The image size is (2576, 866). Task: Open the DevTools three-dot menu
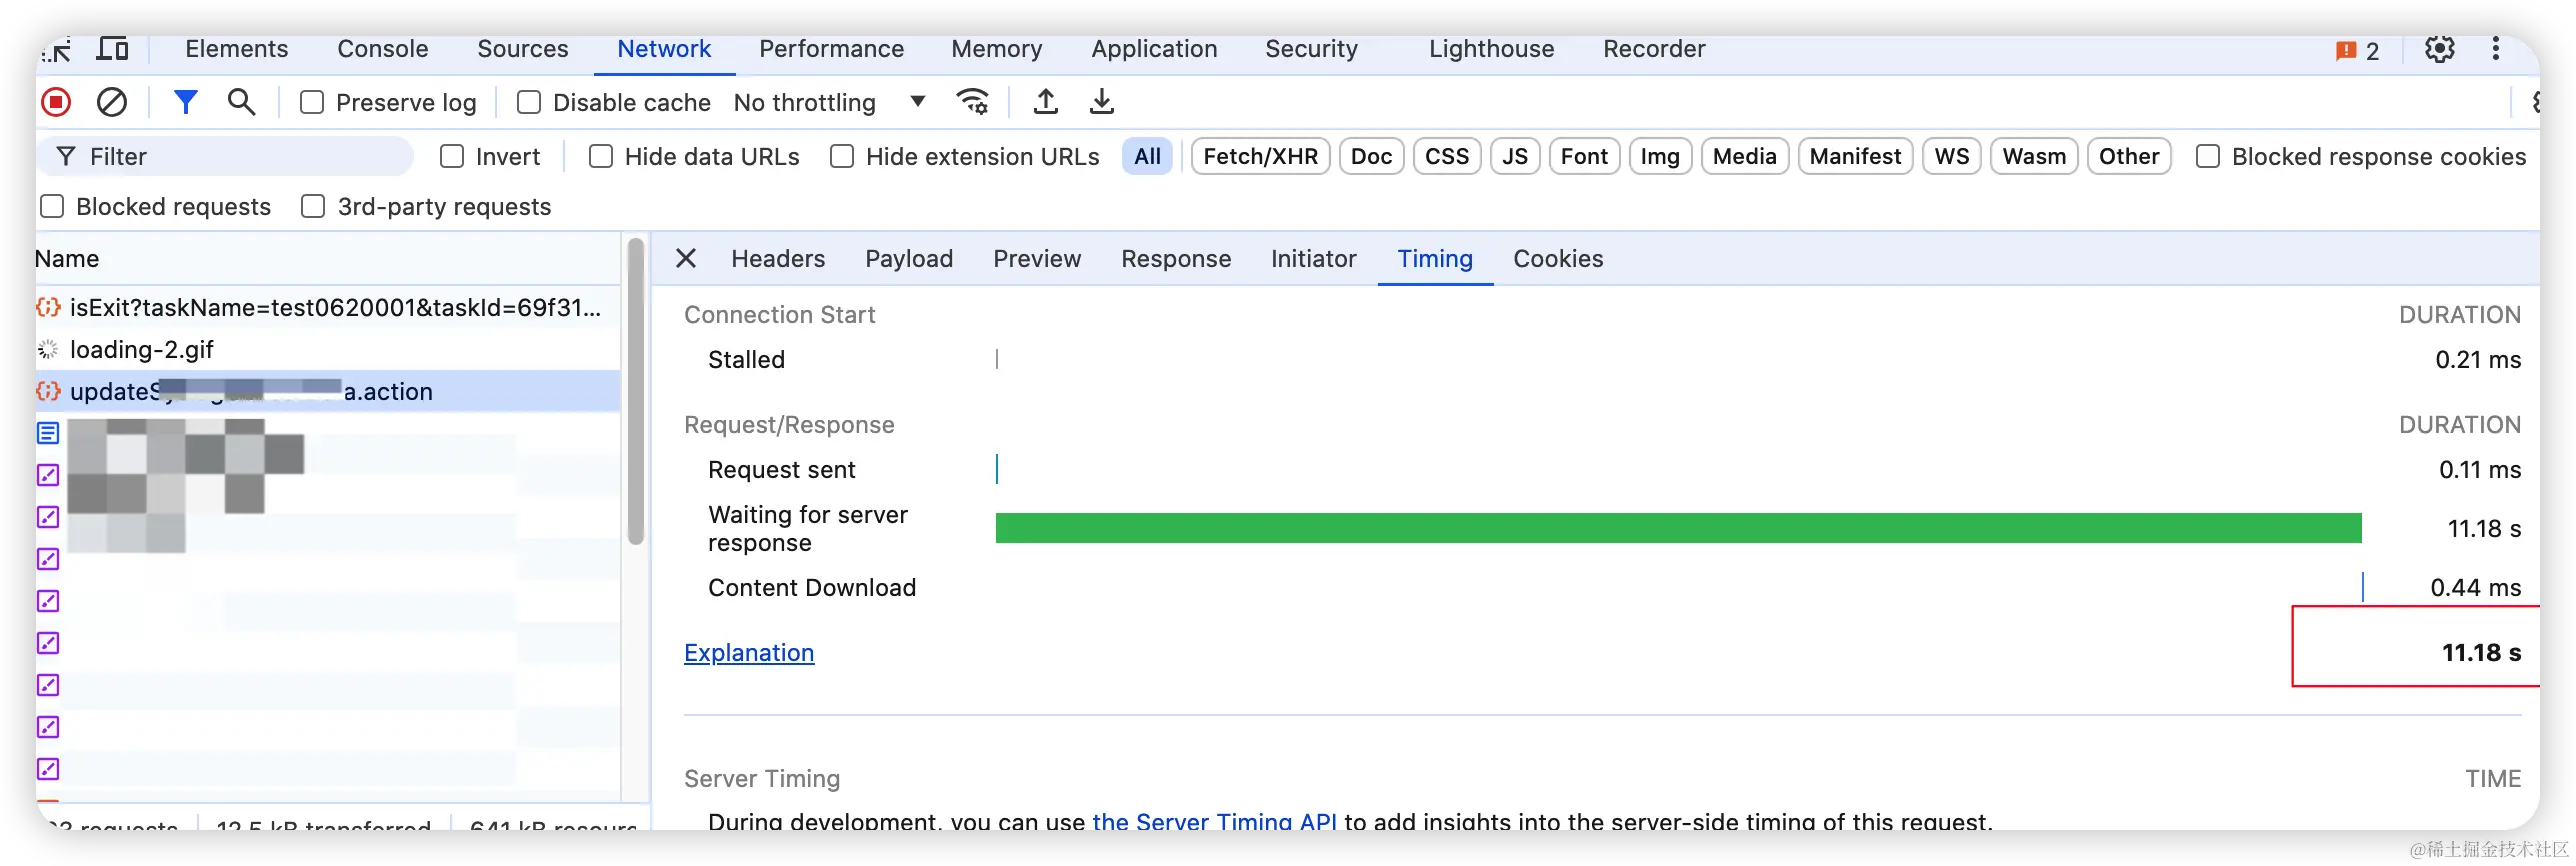pos(2495,49)
